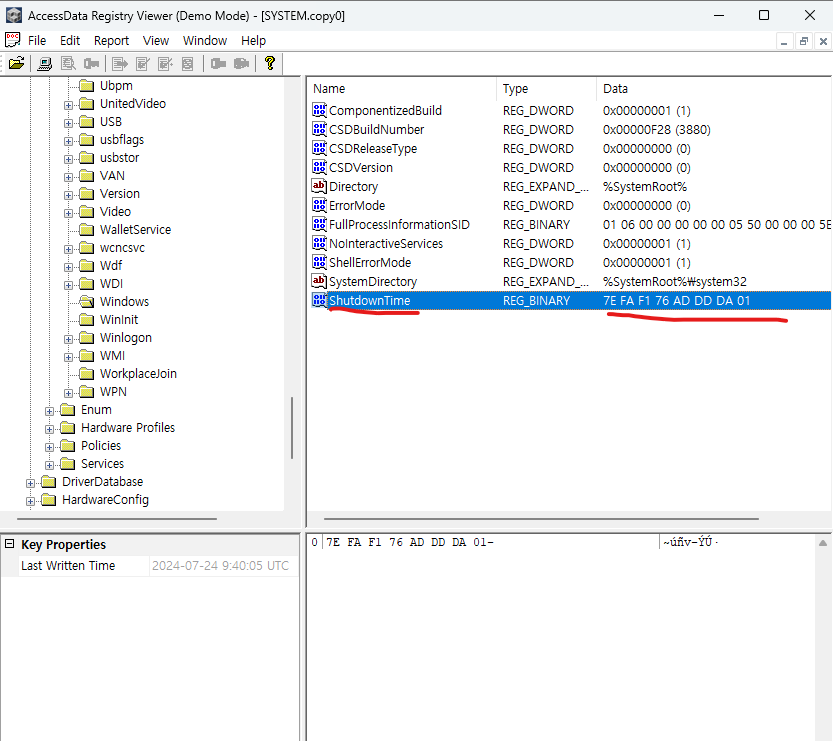Screen dimensions: 833x741
Task: Open the Edit menu
Action: click(x=70, y=40)
